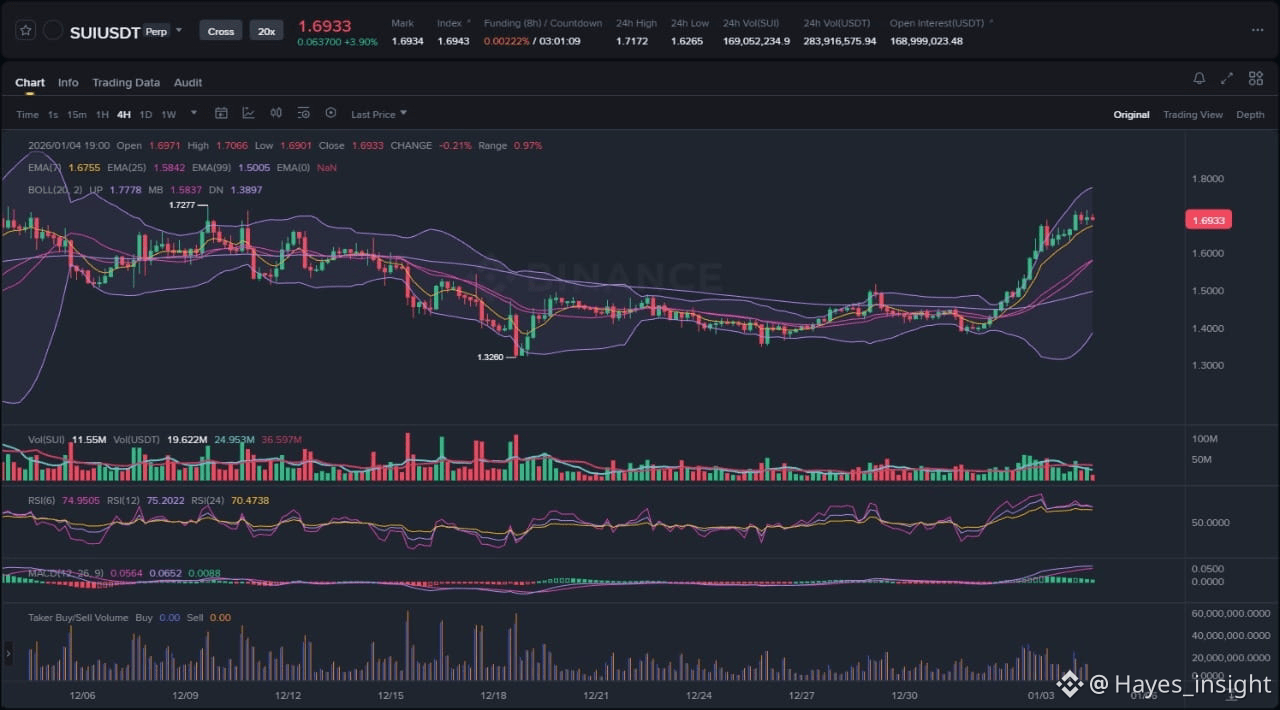Click the 24h Vol(SUI) value 169,052,234.9
This screenshot has height=710, width=1280.
[x=756, y=41]
